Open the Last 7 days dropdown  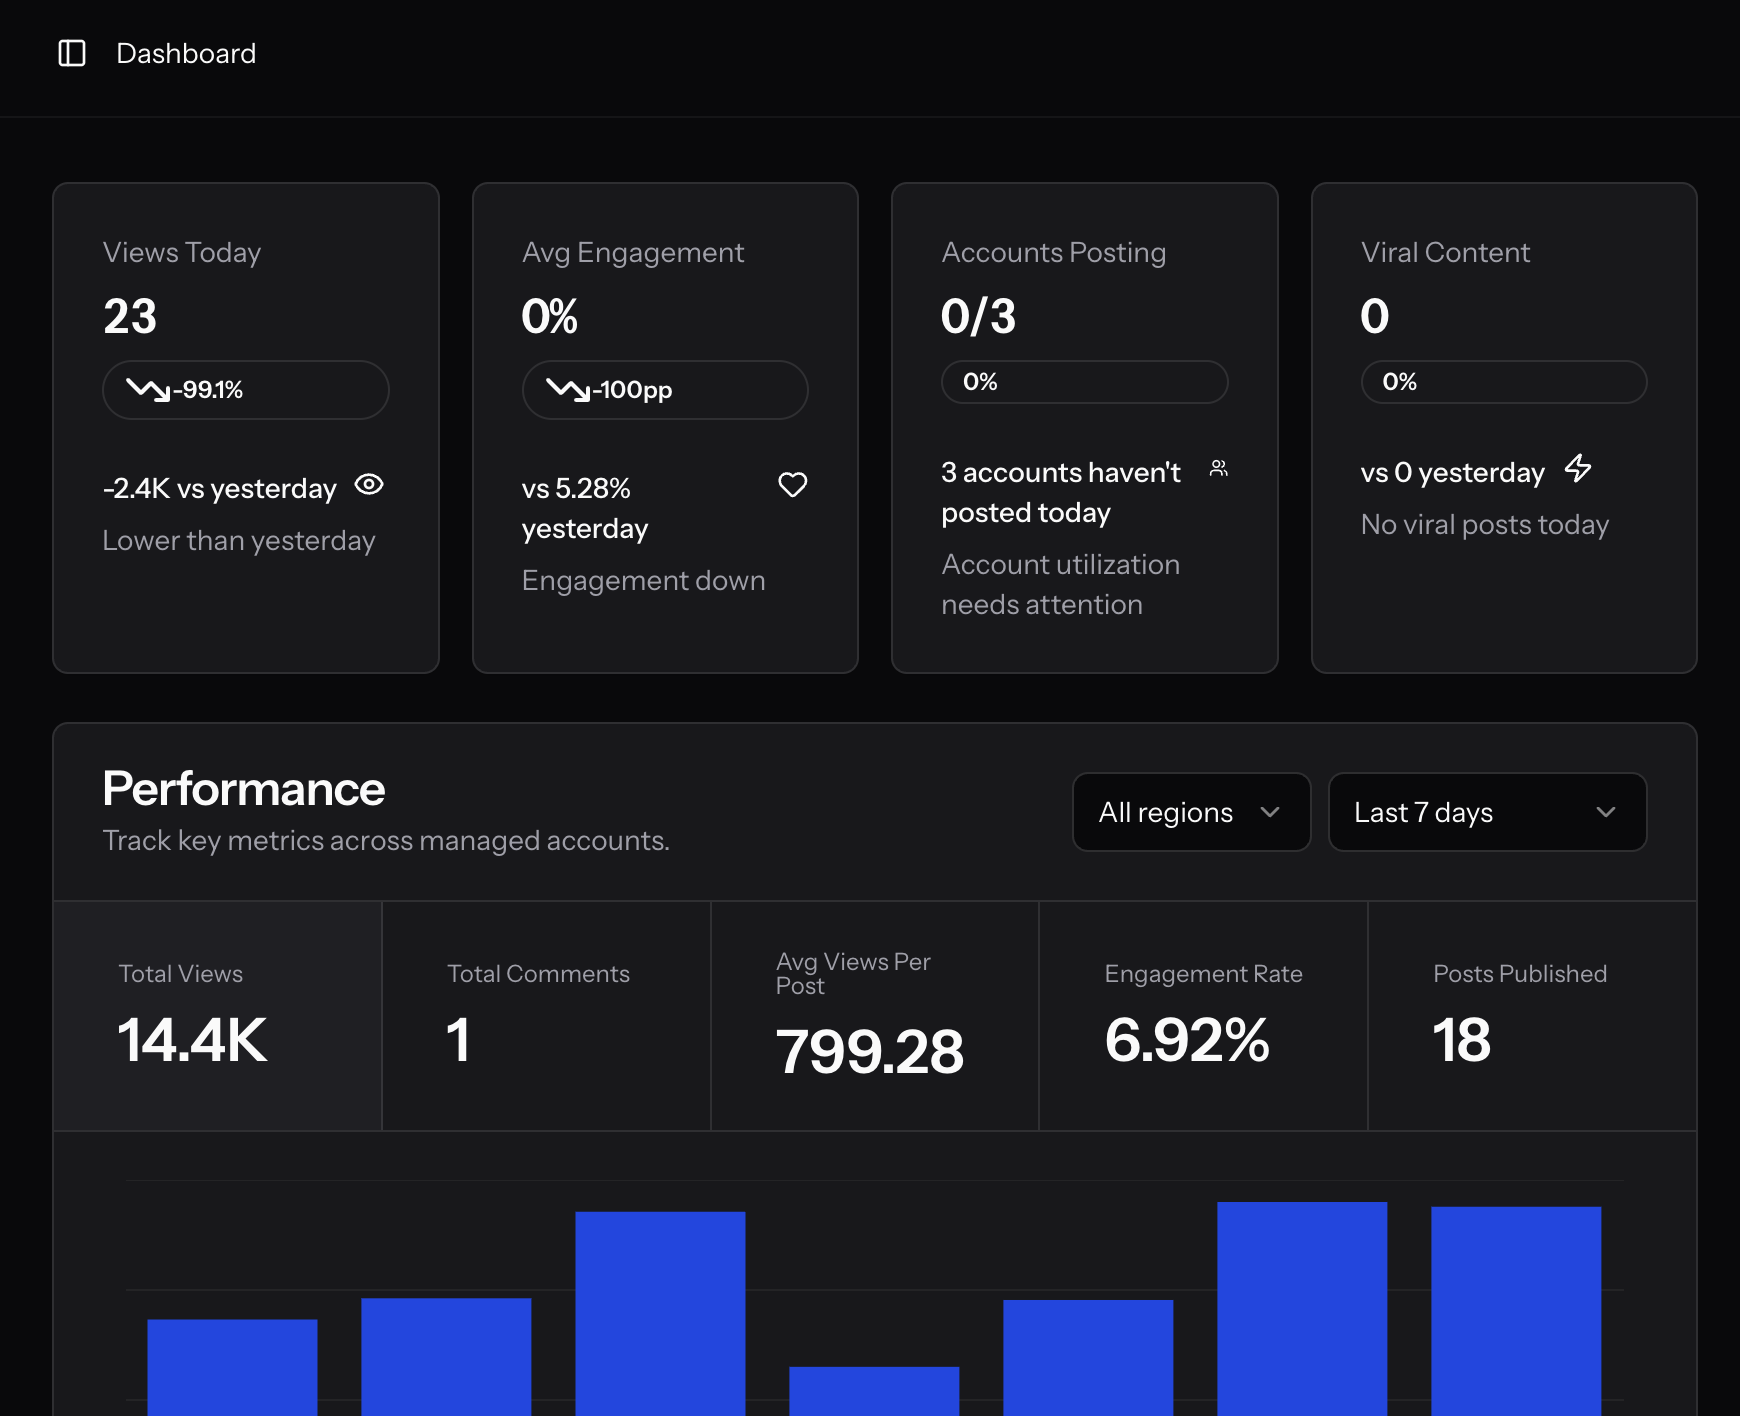pos(1486,812)
